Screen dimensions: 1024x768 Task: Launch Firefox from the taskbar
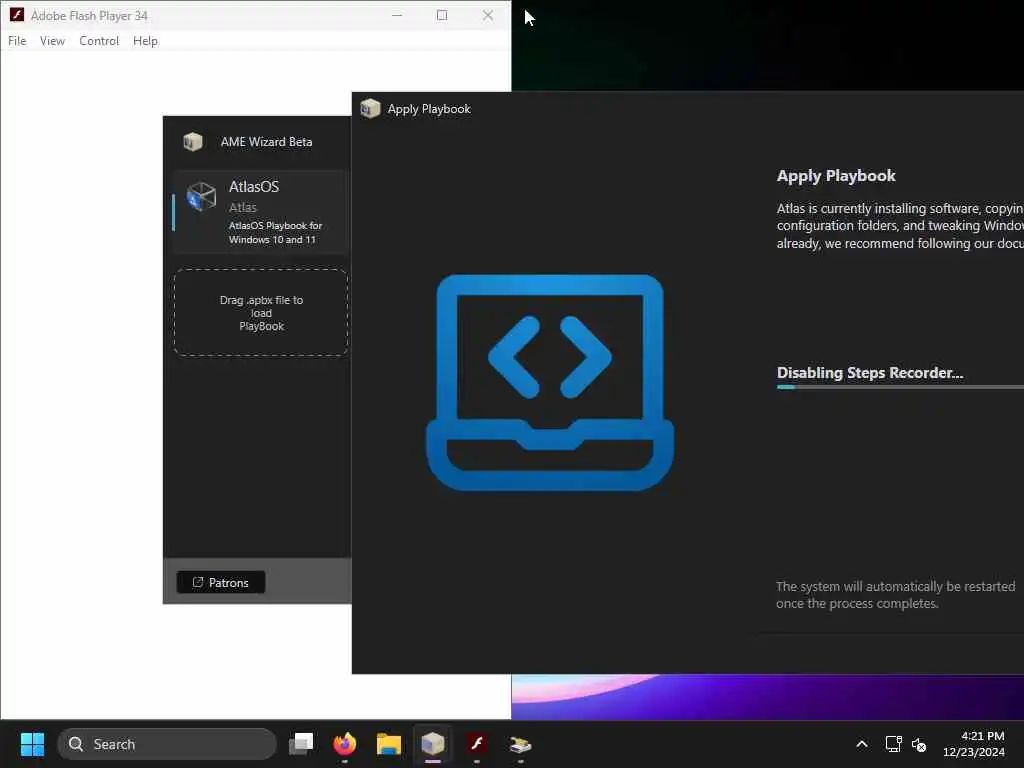pyautogui.click(x=345, y=744)
